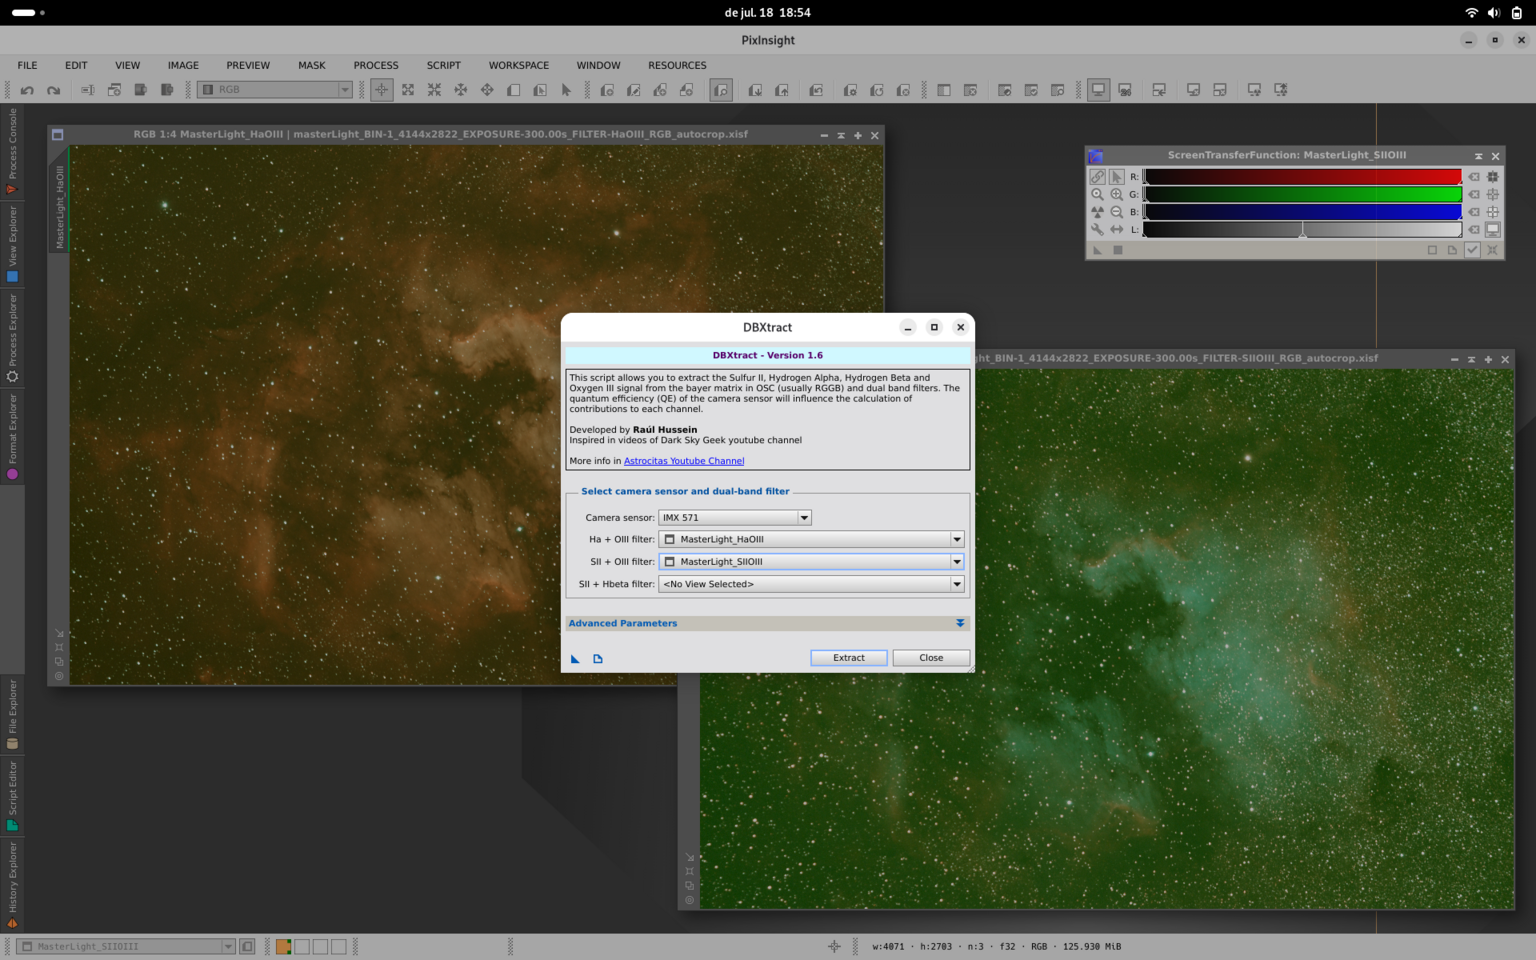Screen dimensions: 1536x960
Task: Open the Script Editor side tab
Action: 12,796
